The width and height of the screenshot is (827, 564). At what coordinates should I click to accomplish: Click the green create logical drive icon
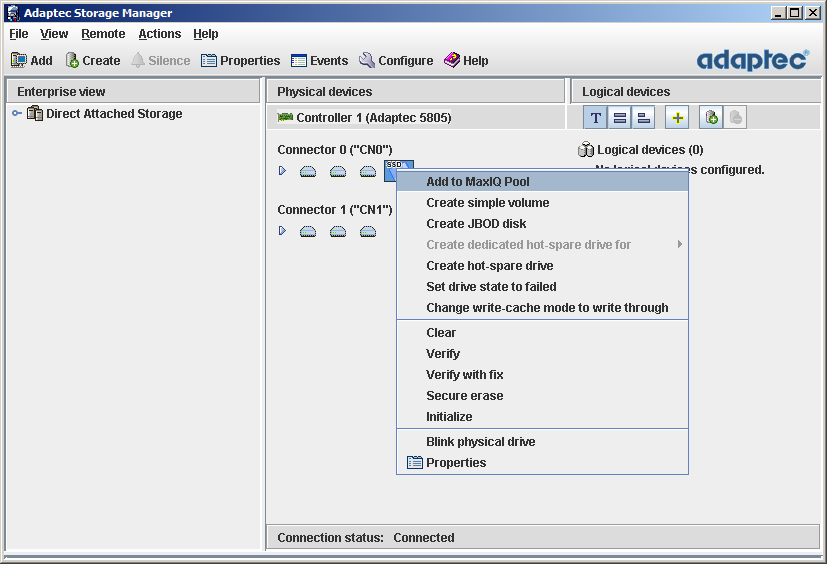coord(711,118)
